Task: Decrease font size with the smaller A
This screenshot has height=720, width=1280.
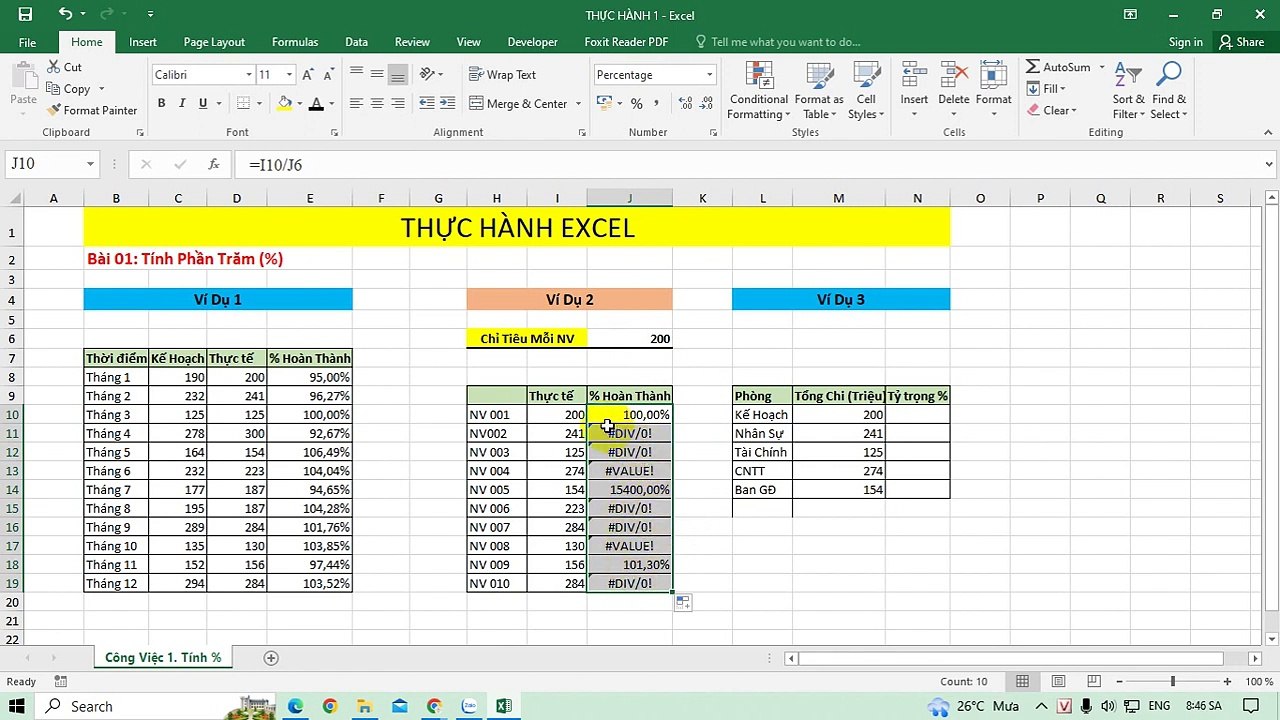Action: click(329, 75)
